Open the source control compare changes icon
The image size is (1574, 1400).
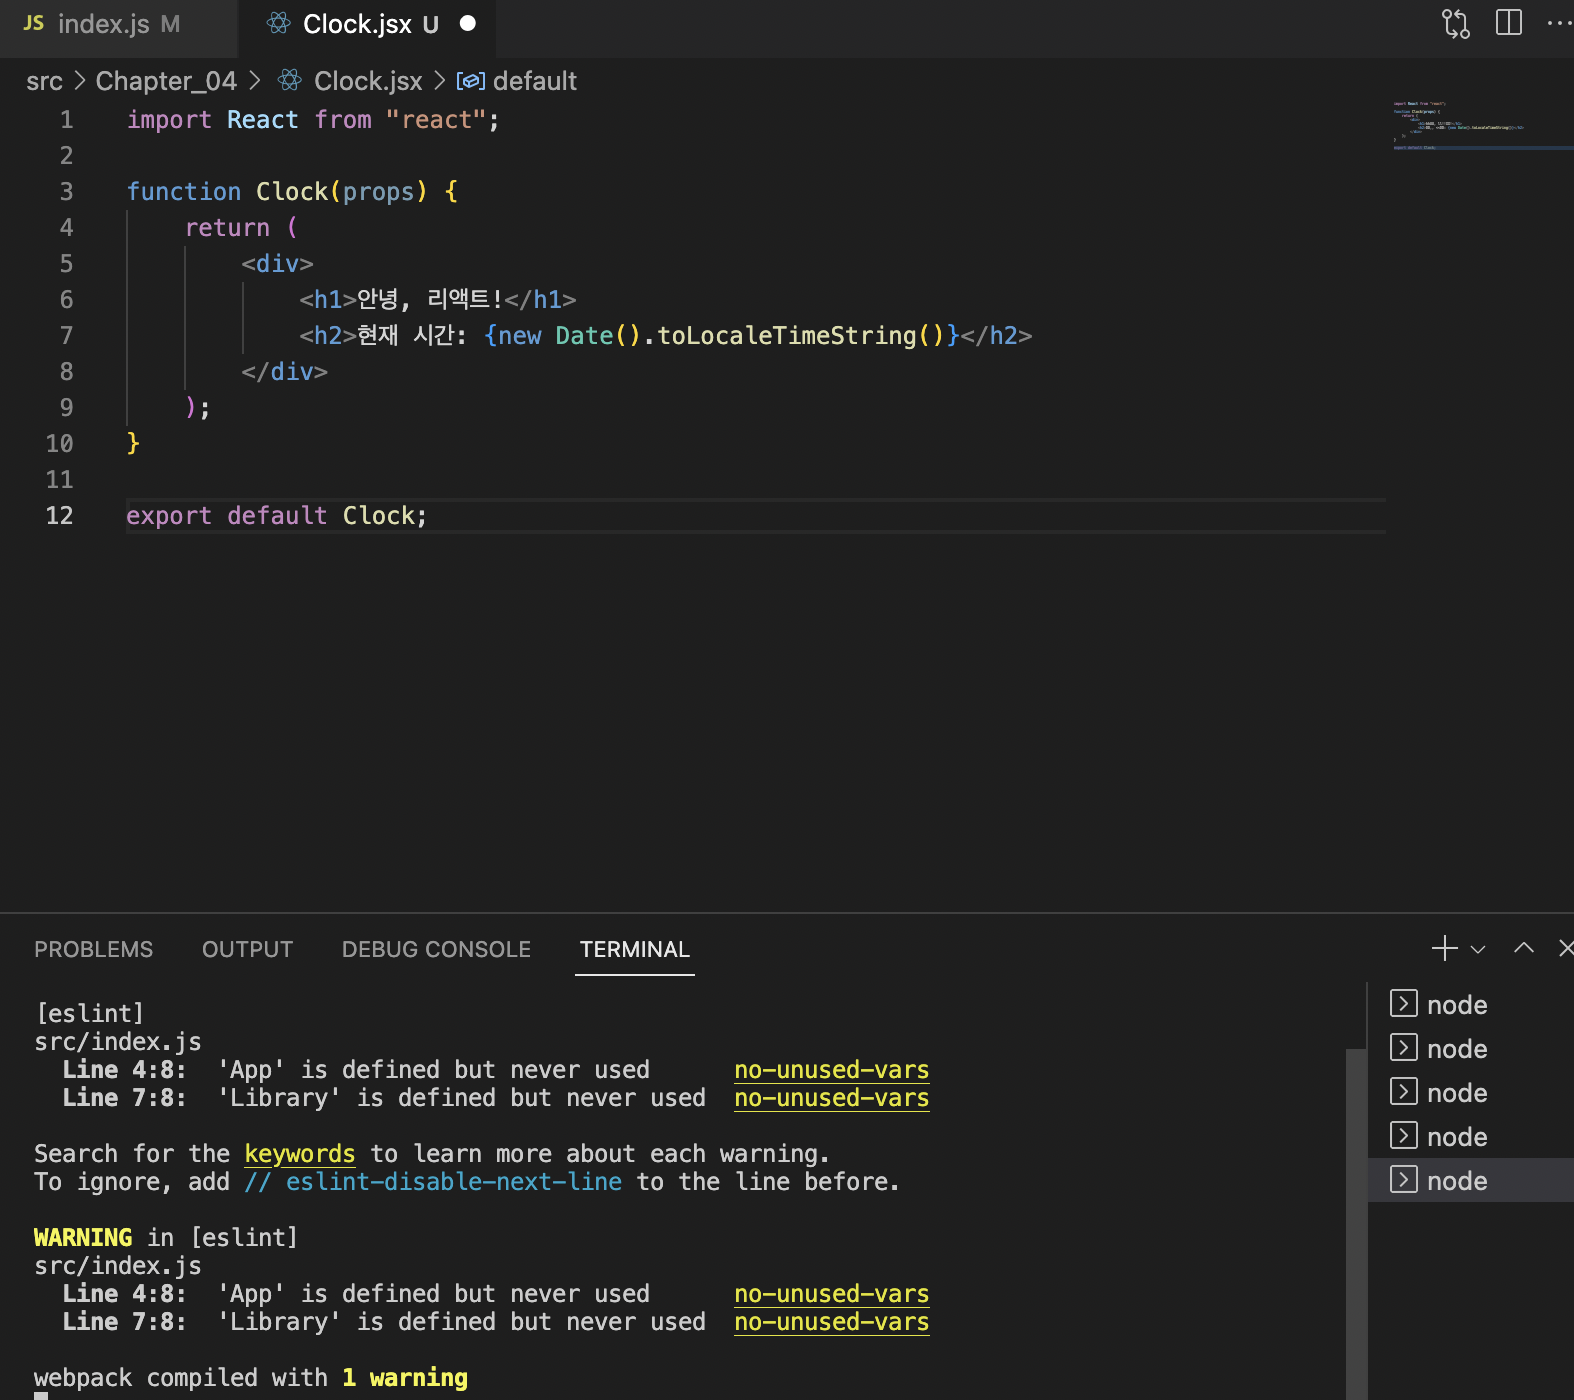click(x=1456, y=23)
